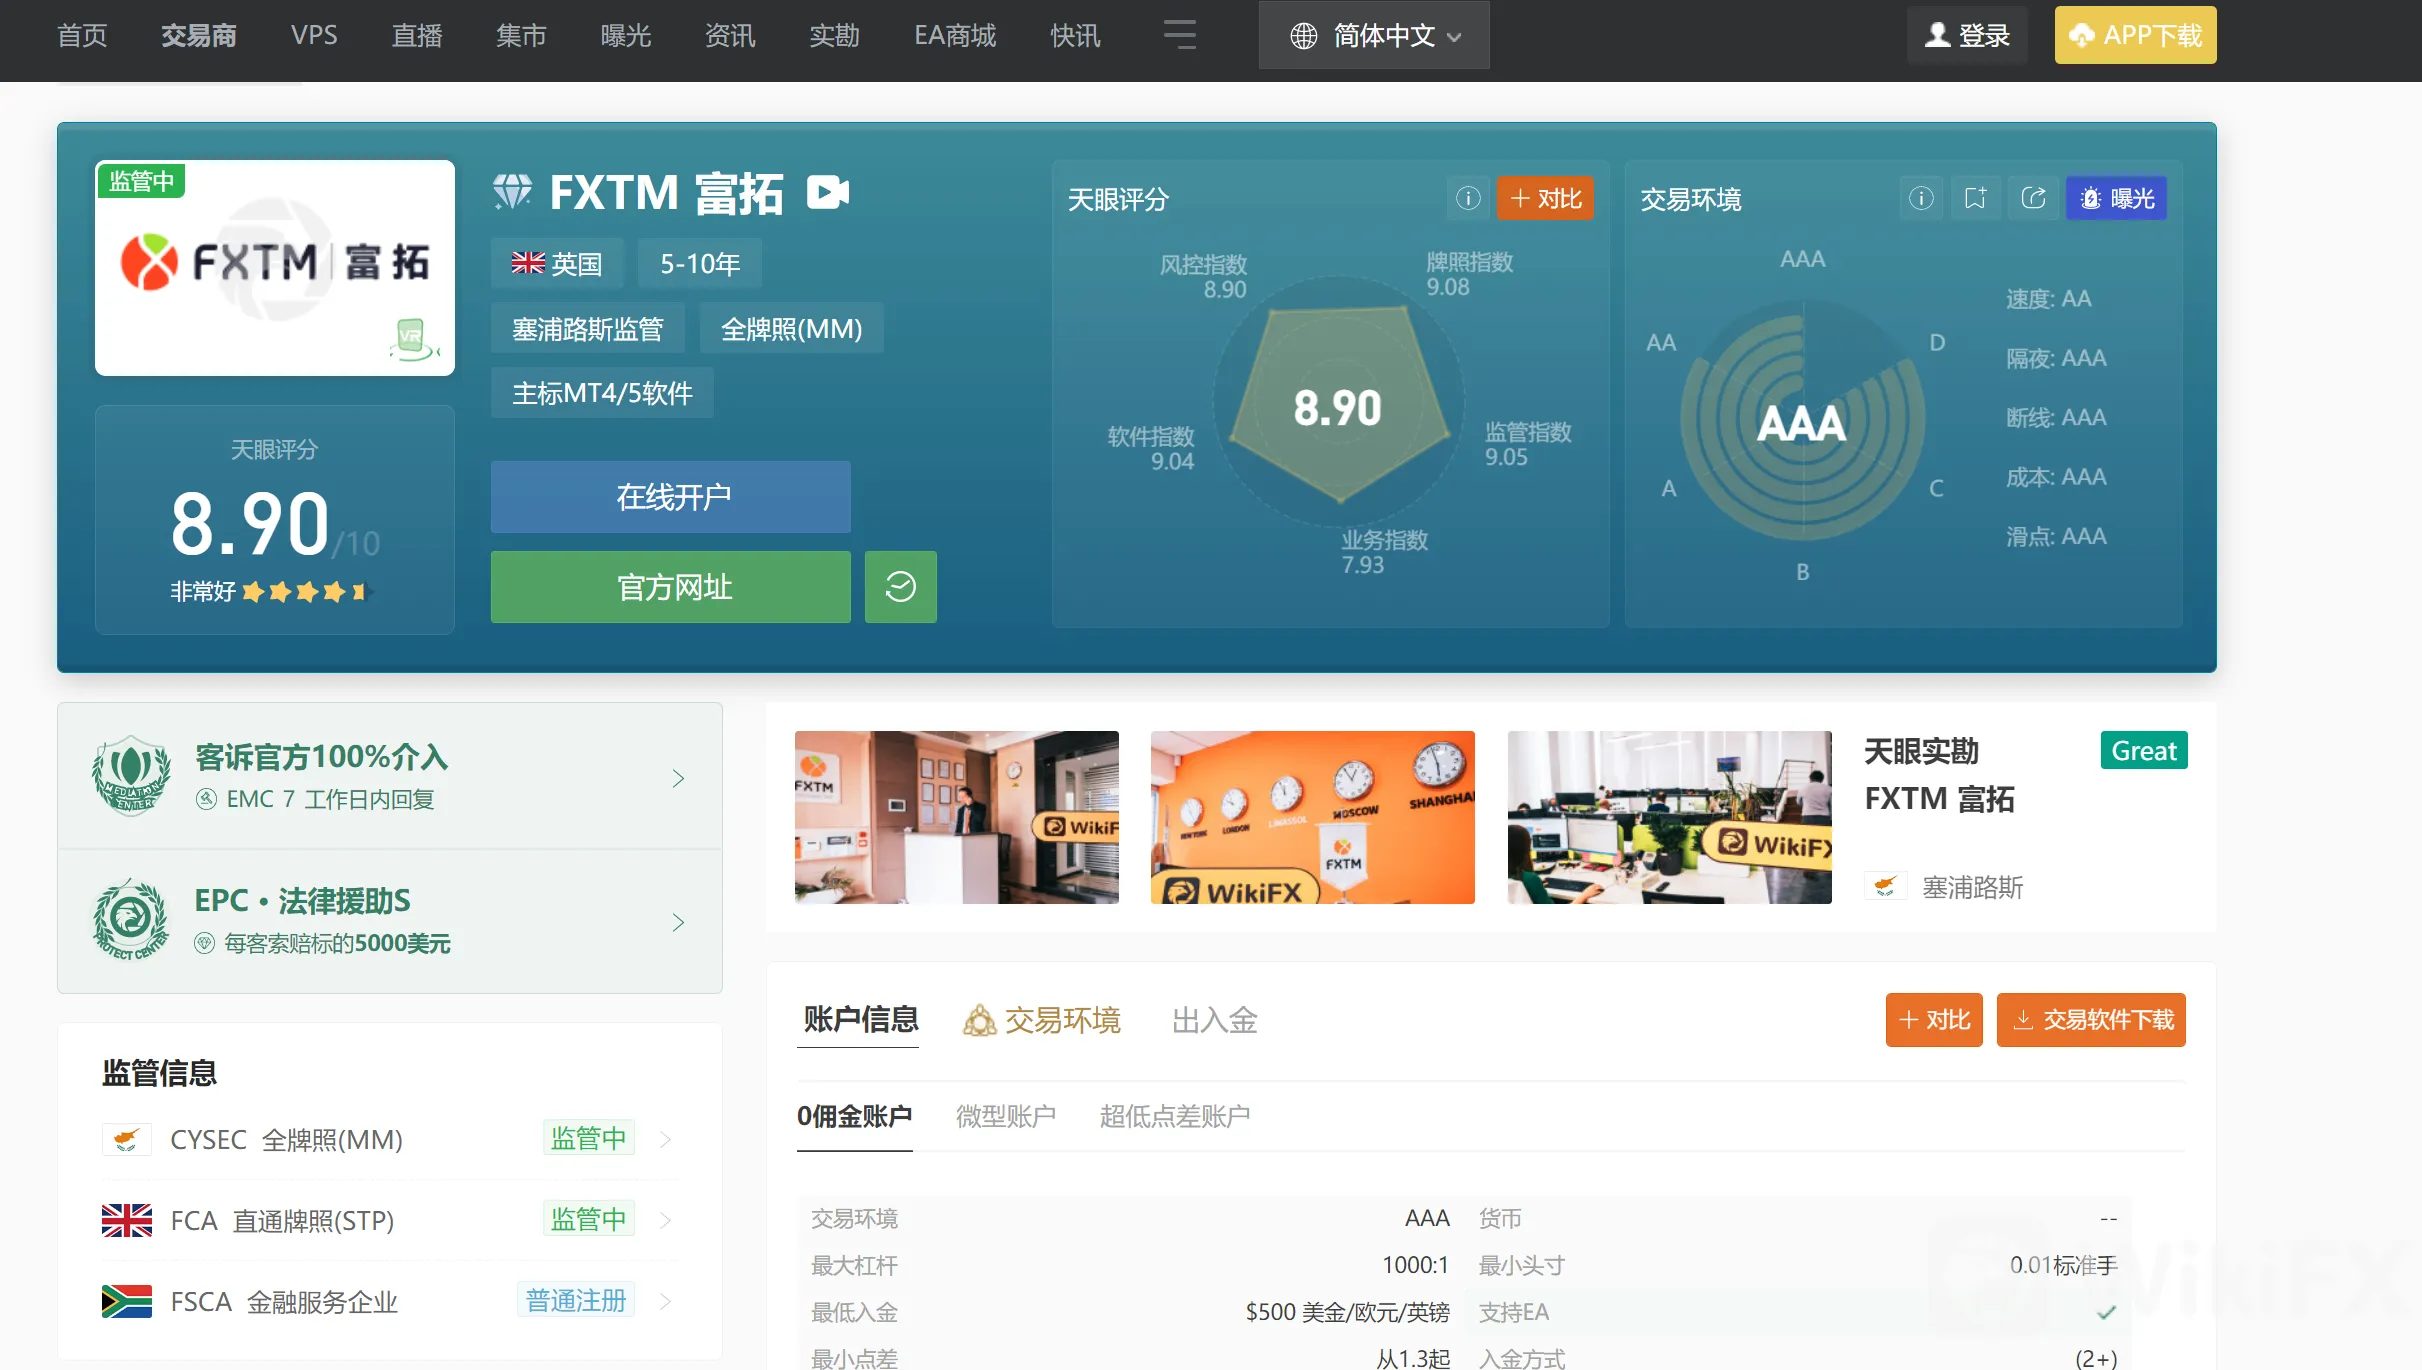Click the UK flag beside FCA

[127, 1220]
